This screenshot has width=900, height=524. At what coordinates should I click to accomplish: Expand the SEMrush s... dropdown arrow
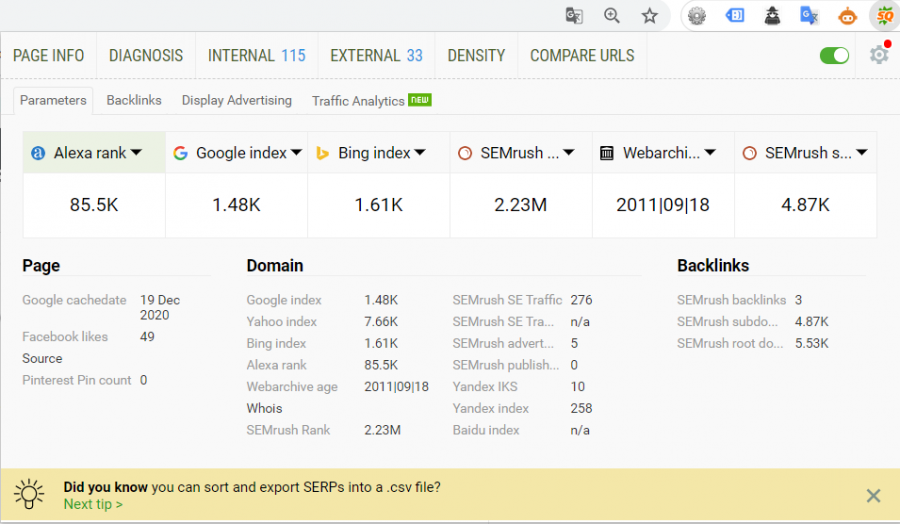click(x=862, y=153)
